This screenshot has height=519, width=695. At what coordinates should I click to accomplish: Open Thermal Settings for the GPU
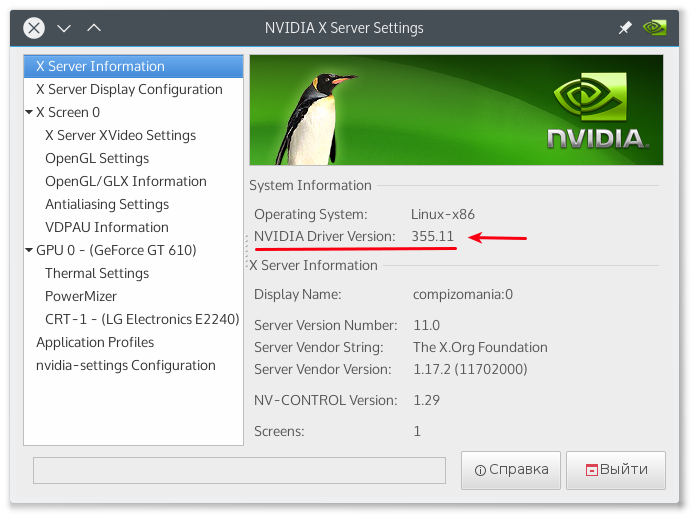pyautogui.click(x=97, y=274)
